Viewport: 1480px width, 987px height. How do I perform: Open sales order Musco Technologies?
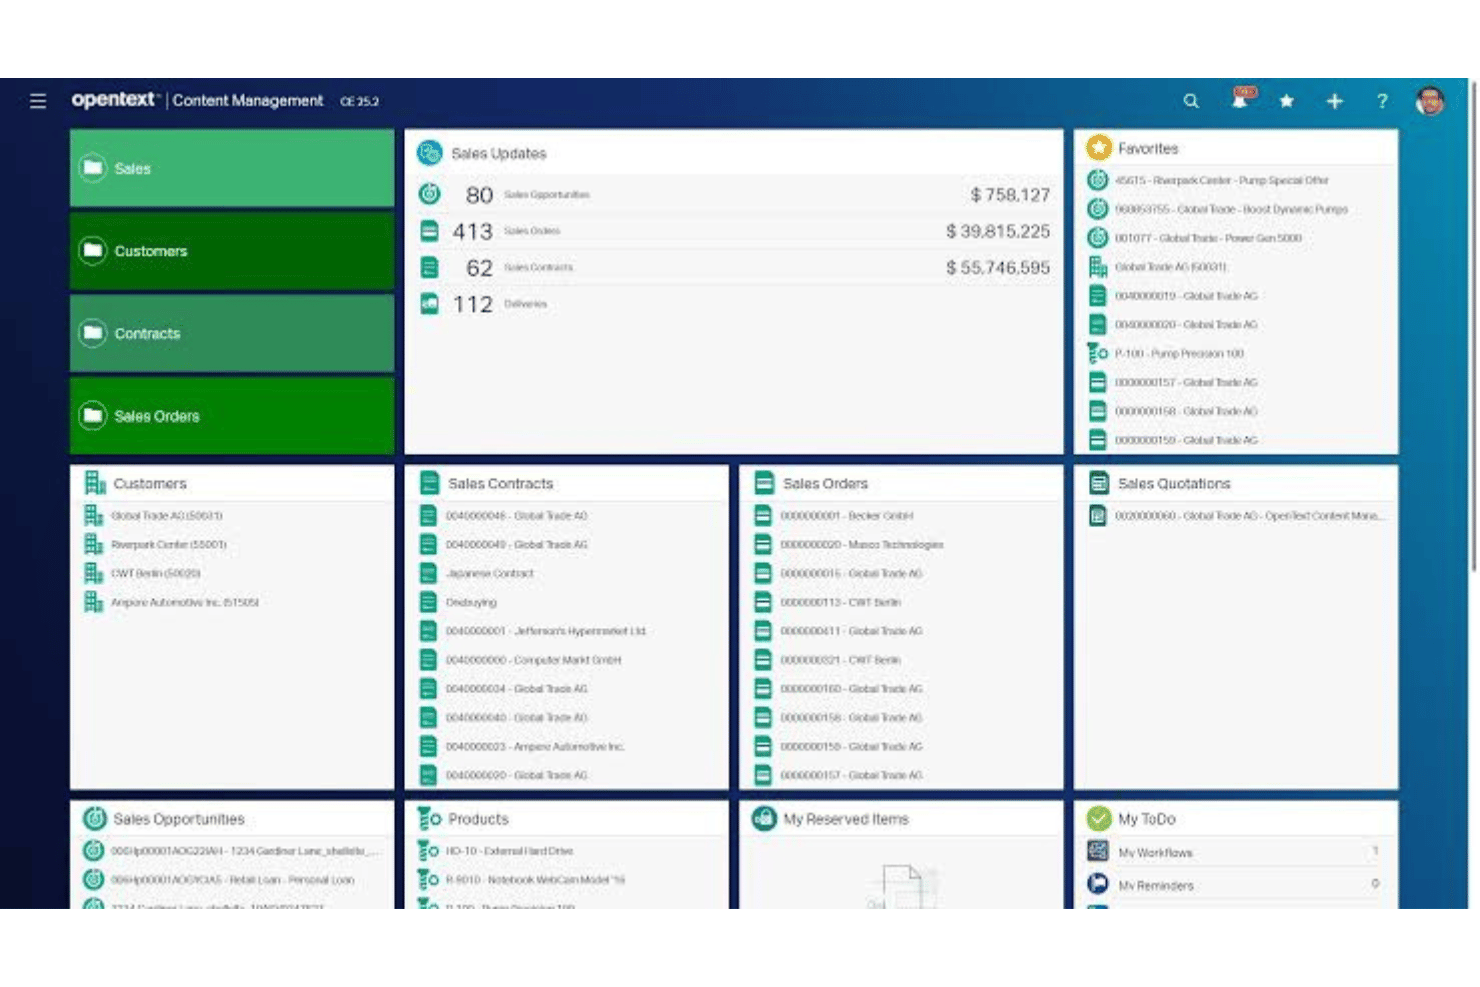point(861,545)
